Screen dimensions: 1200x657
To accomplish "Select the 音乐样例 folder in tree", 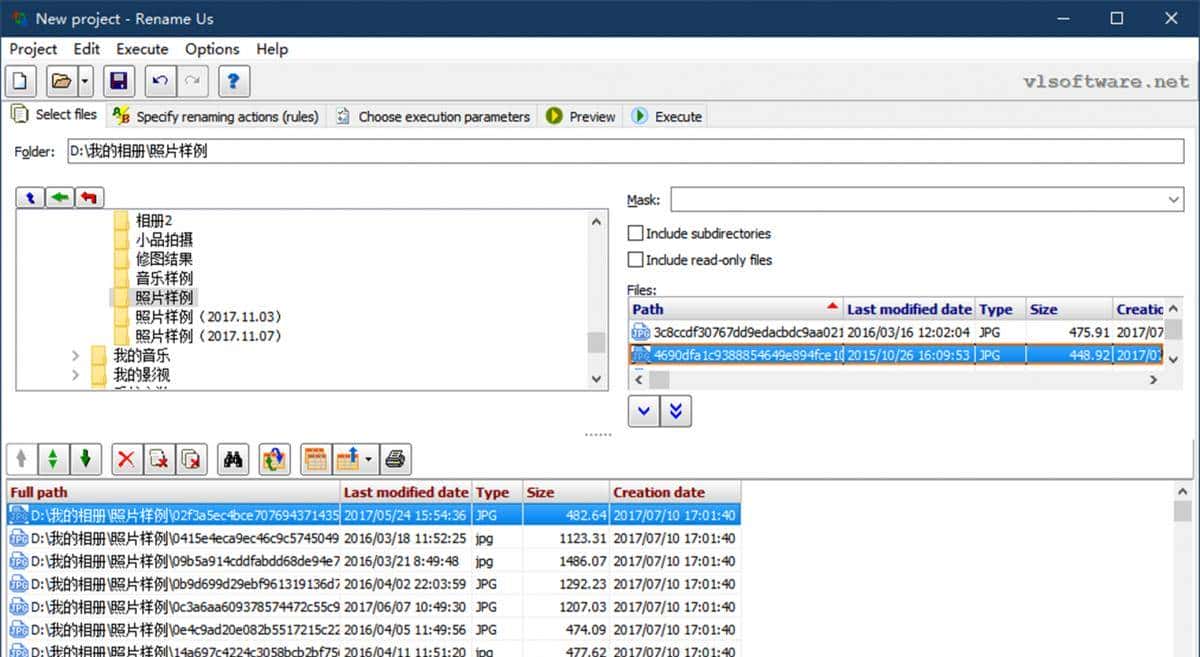I will (x=164, y=278).
